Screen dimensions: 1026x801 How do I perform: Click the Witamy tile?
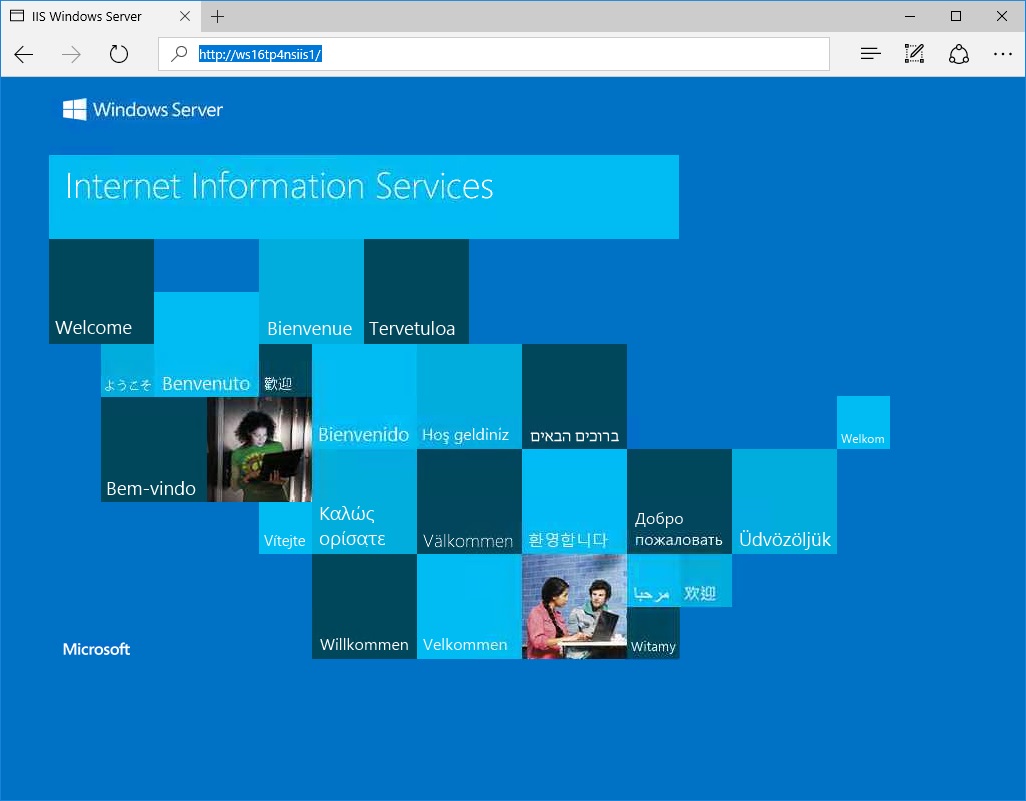(x=653, y=633)
